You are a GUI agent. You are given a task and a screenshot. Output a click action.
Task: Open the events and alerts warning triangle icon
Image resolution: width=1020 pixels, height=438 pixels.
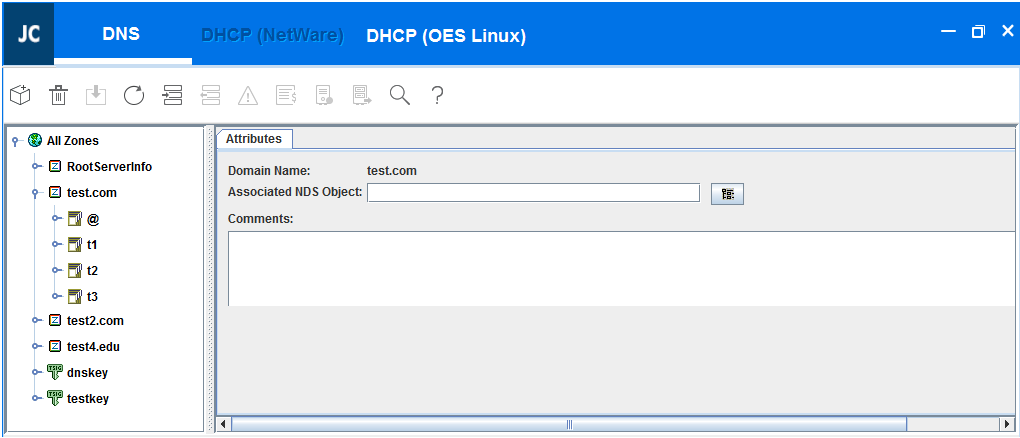(248, 96)
